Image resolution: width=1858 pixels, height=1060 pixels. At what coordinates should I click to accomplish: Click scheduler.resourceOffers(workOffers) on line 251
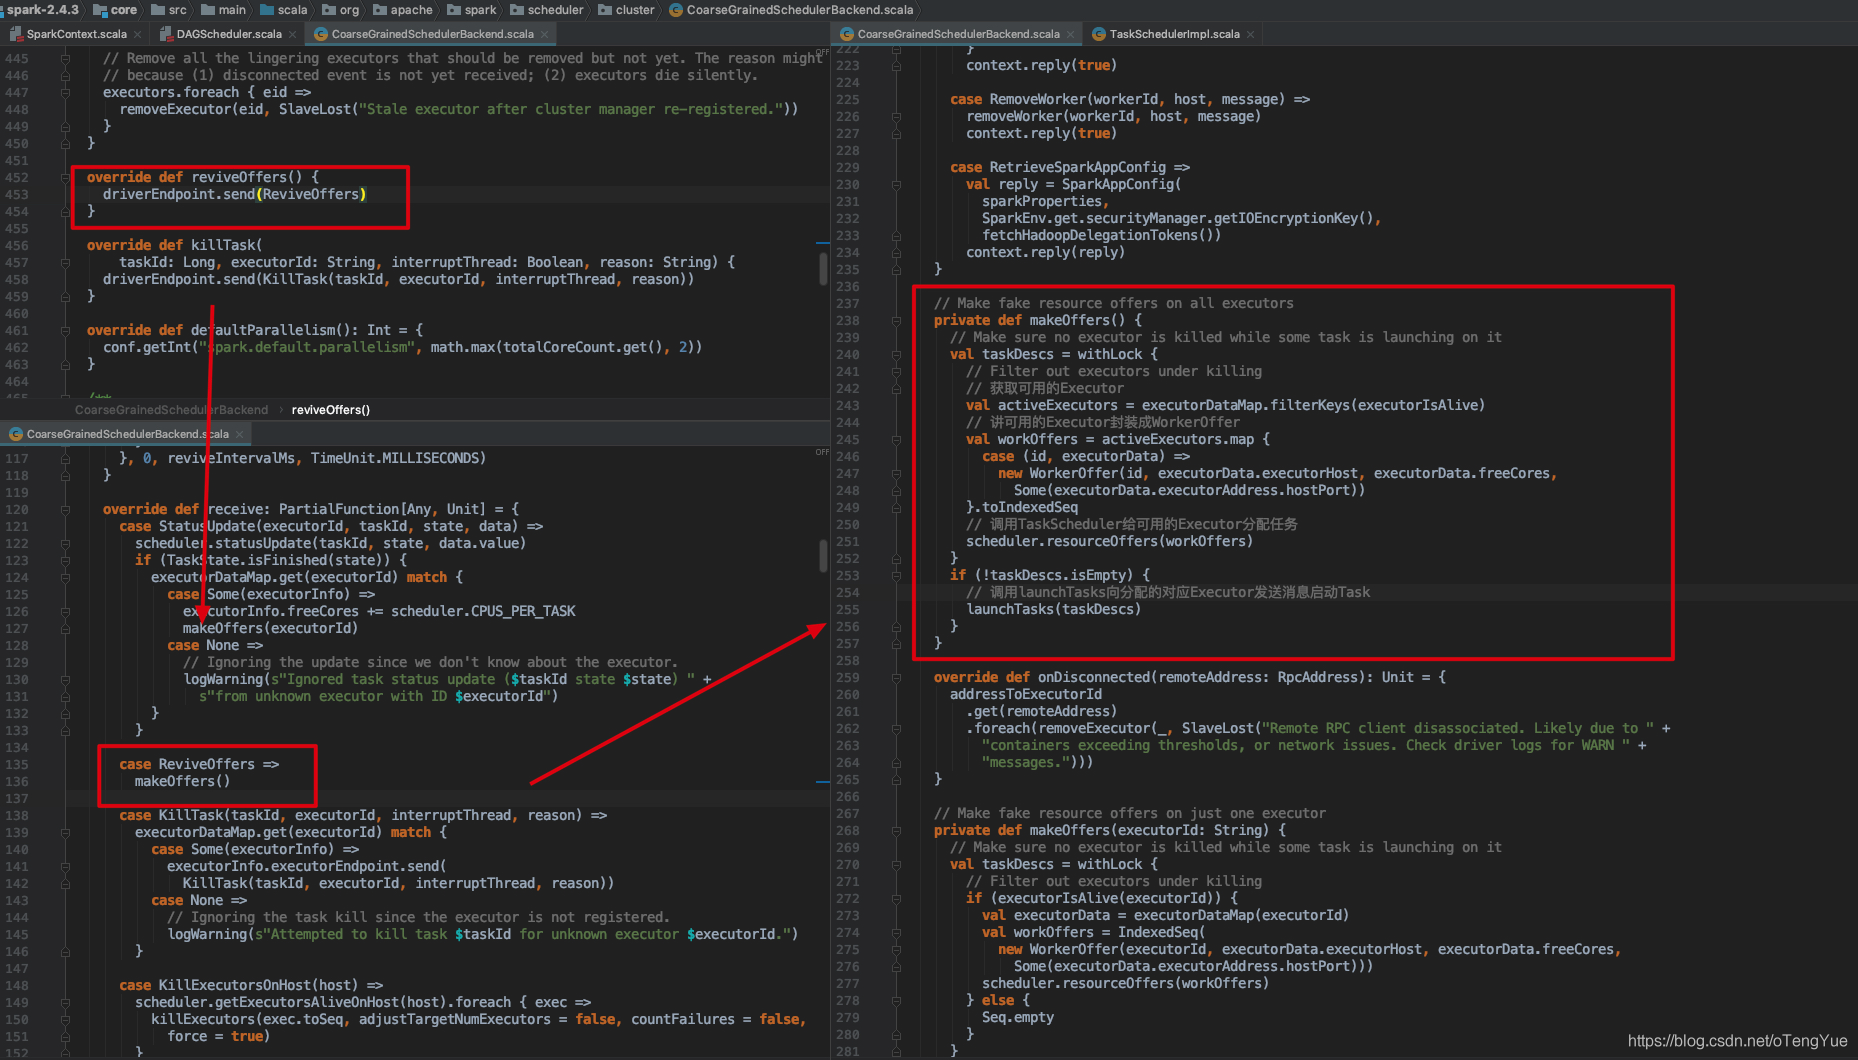point(1109,541)
